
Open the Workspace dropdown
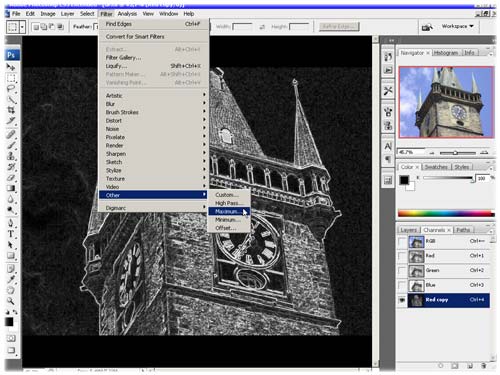click(x=457, y=26)
